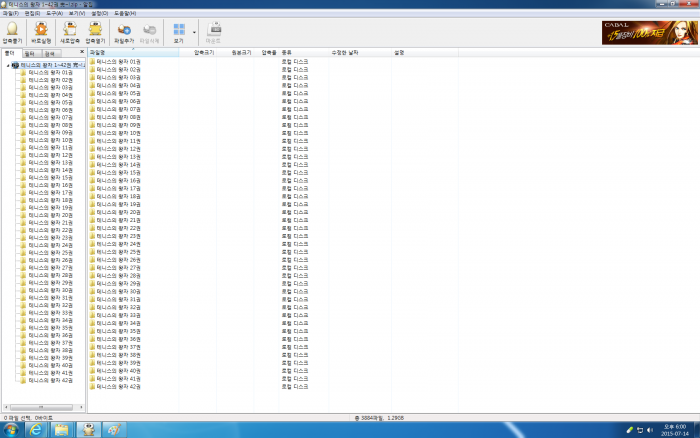This screenshot has height=438, width=700.
Task: Open the 설정(O) menu
Action: pyautogui.click(x=98, y=13)
